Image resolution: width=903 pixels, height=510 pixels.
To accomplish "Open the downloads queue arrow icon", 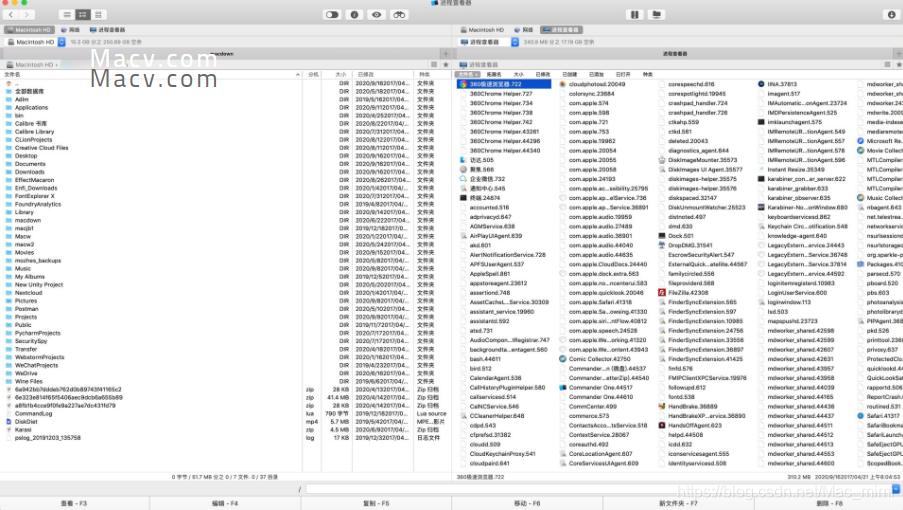I will (x=891, y=14).
